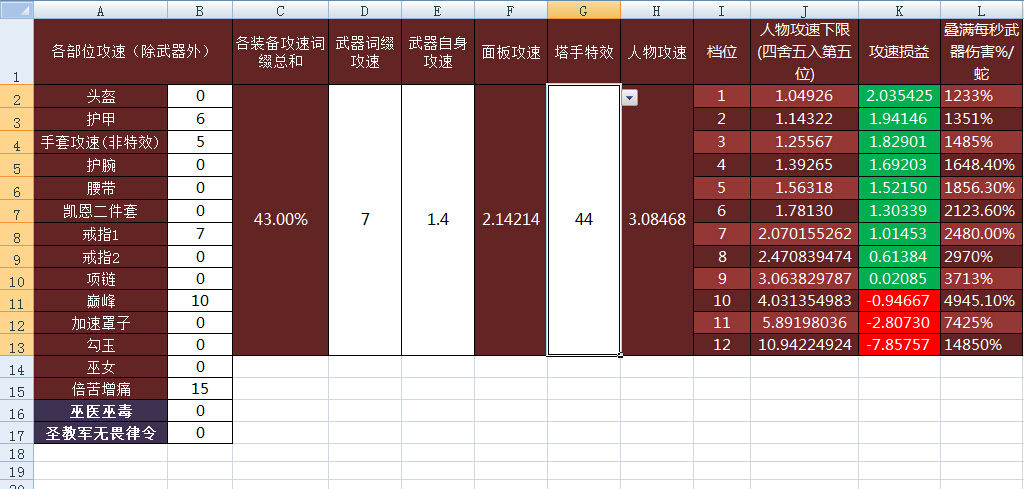1024x489 pixels.
Task: Click cell with 头盔 label
Action: 101,97
